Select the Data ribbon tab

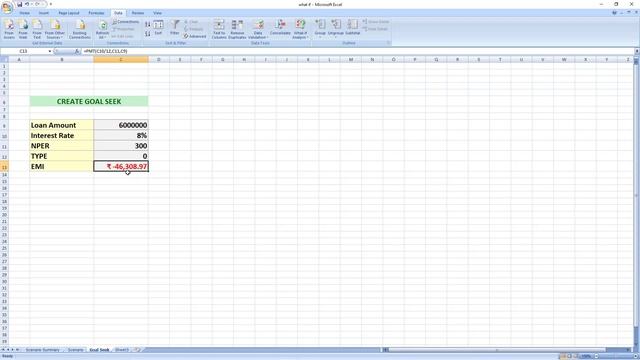118,13
